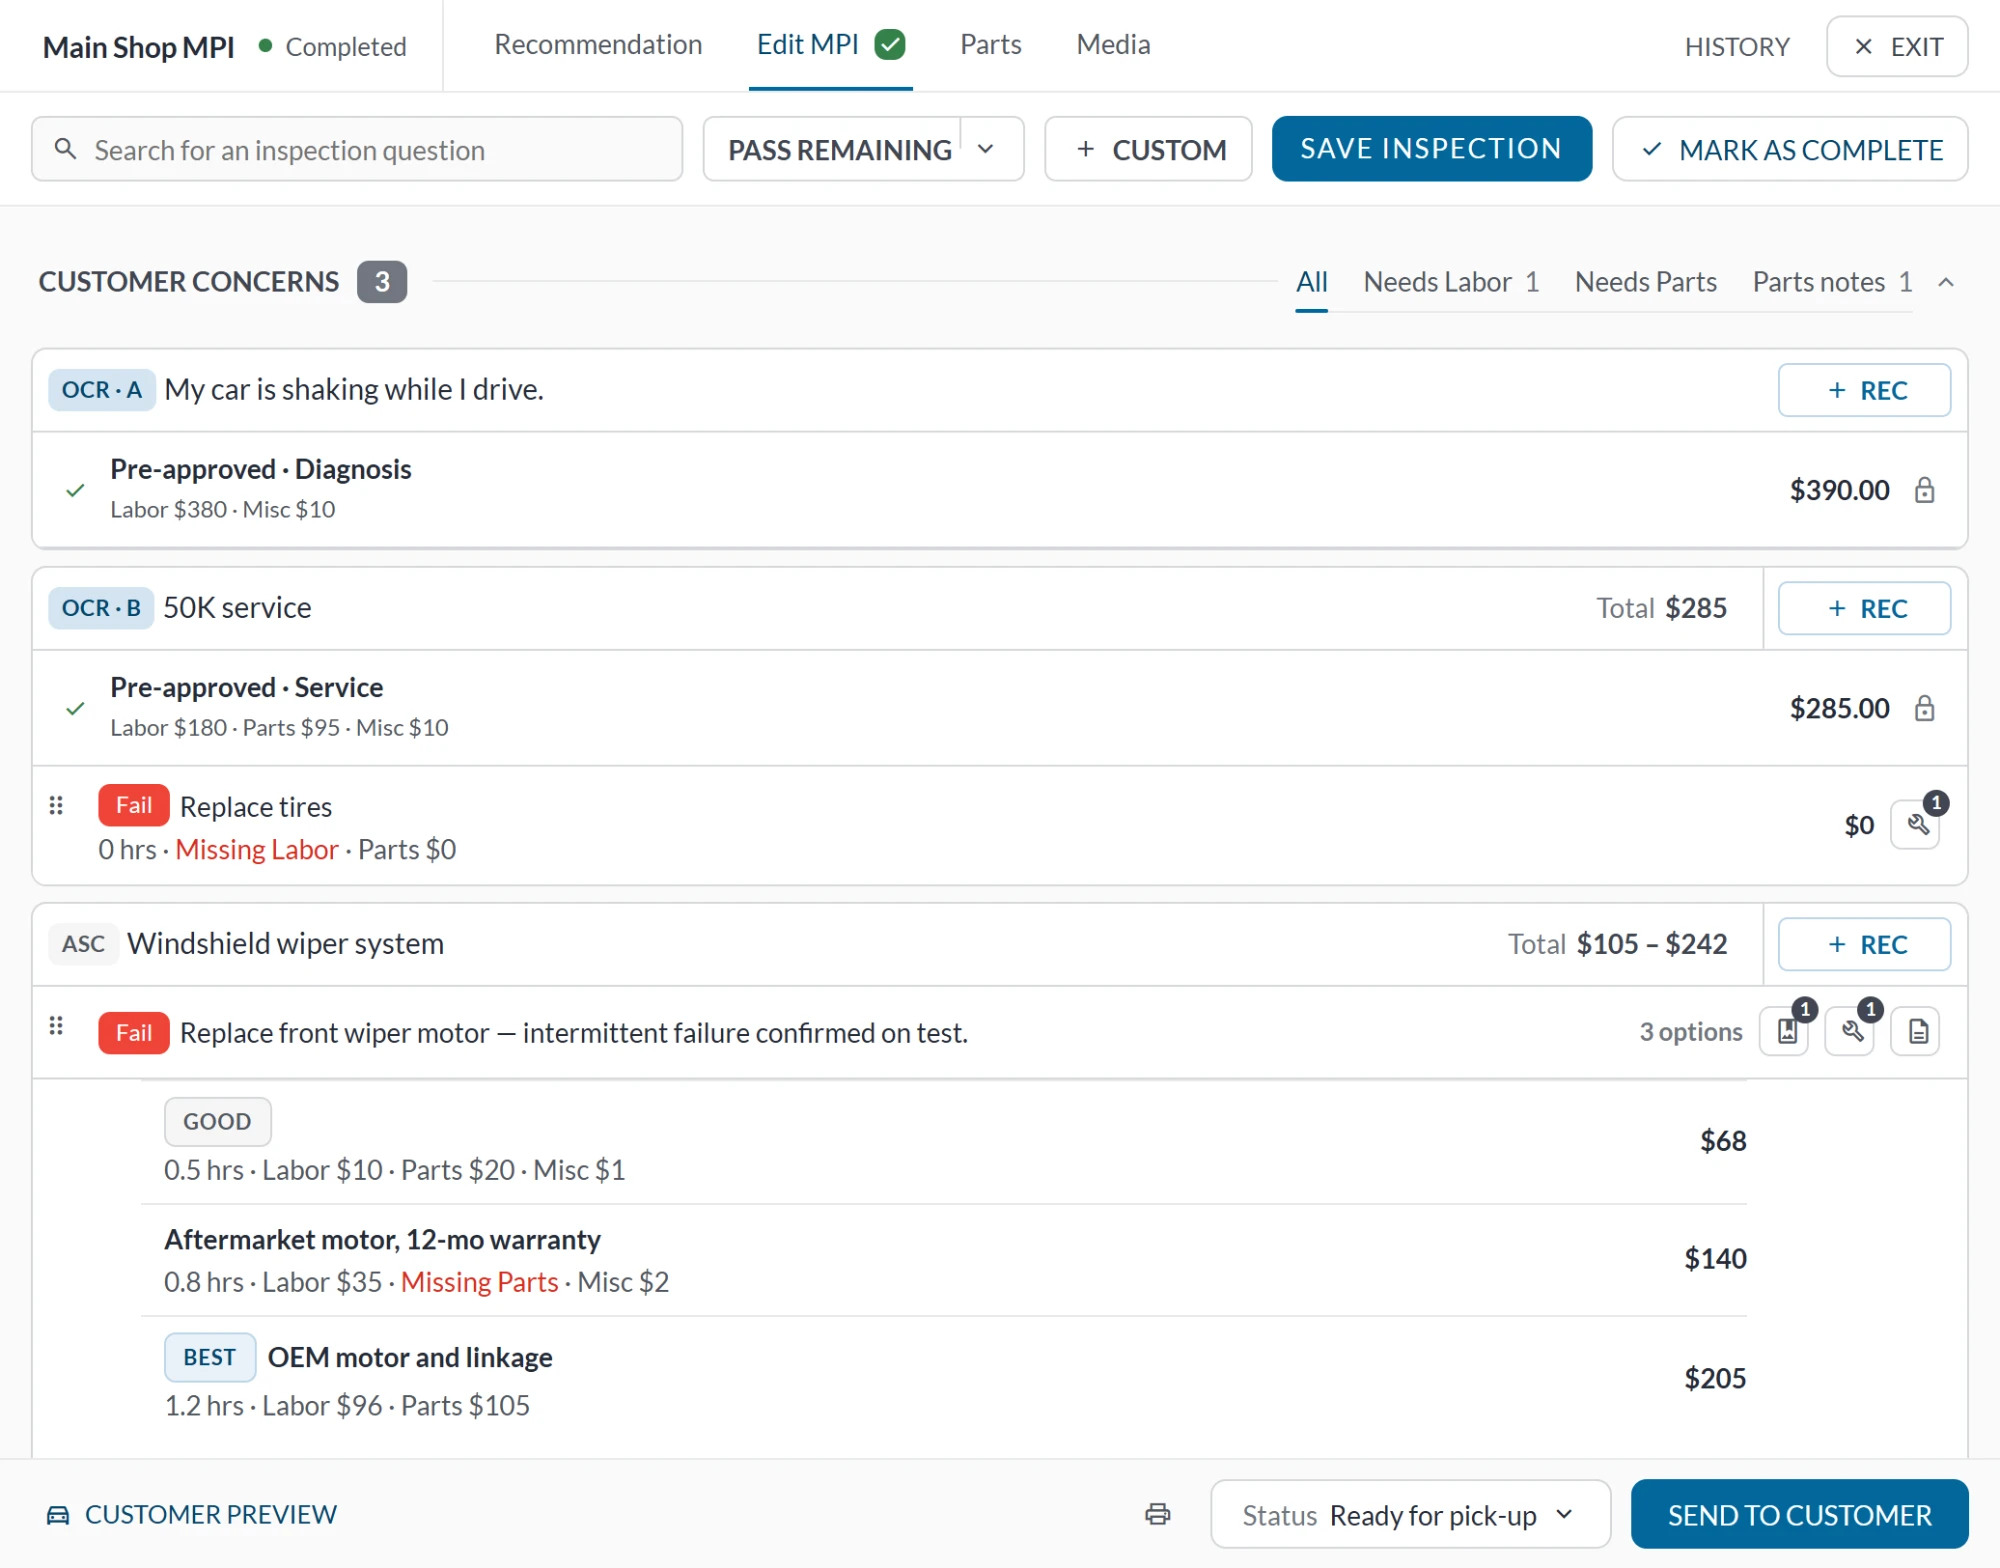This screenshot has width=2000, height=1568.
Task: Exit the MPI editor
Action: pyautogui.click(x=1897, y=46)
